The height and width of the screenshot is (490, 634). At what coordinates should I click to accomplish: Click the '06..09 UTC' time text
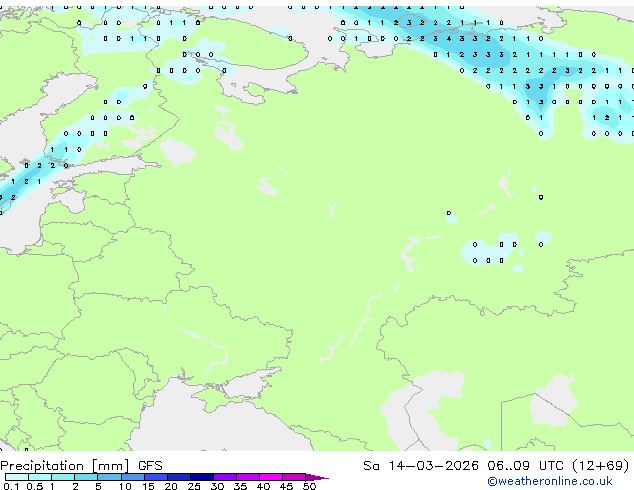point(525,466)
